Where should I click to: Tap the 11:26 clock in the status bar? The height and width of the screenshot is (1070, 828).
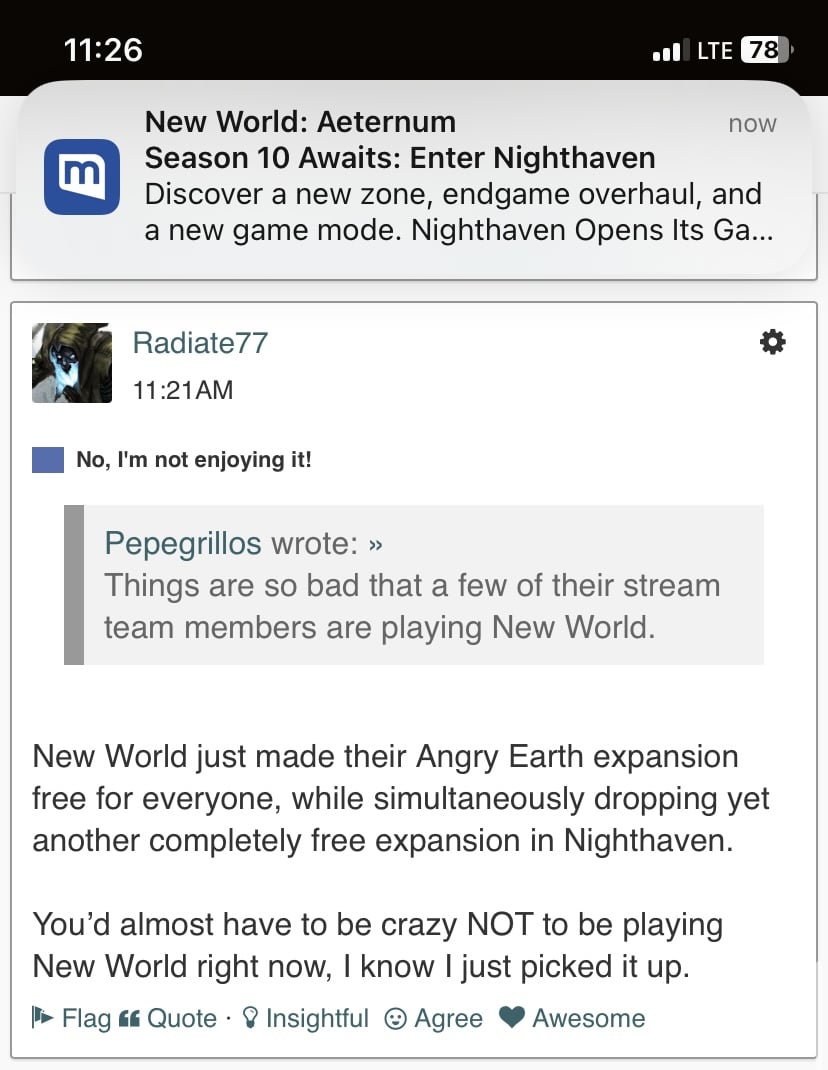point(103,50)
